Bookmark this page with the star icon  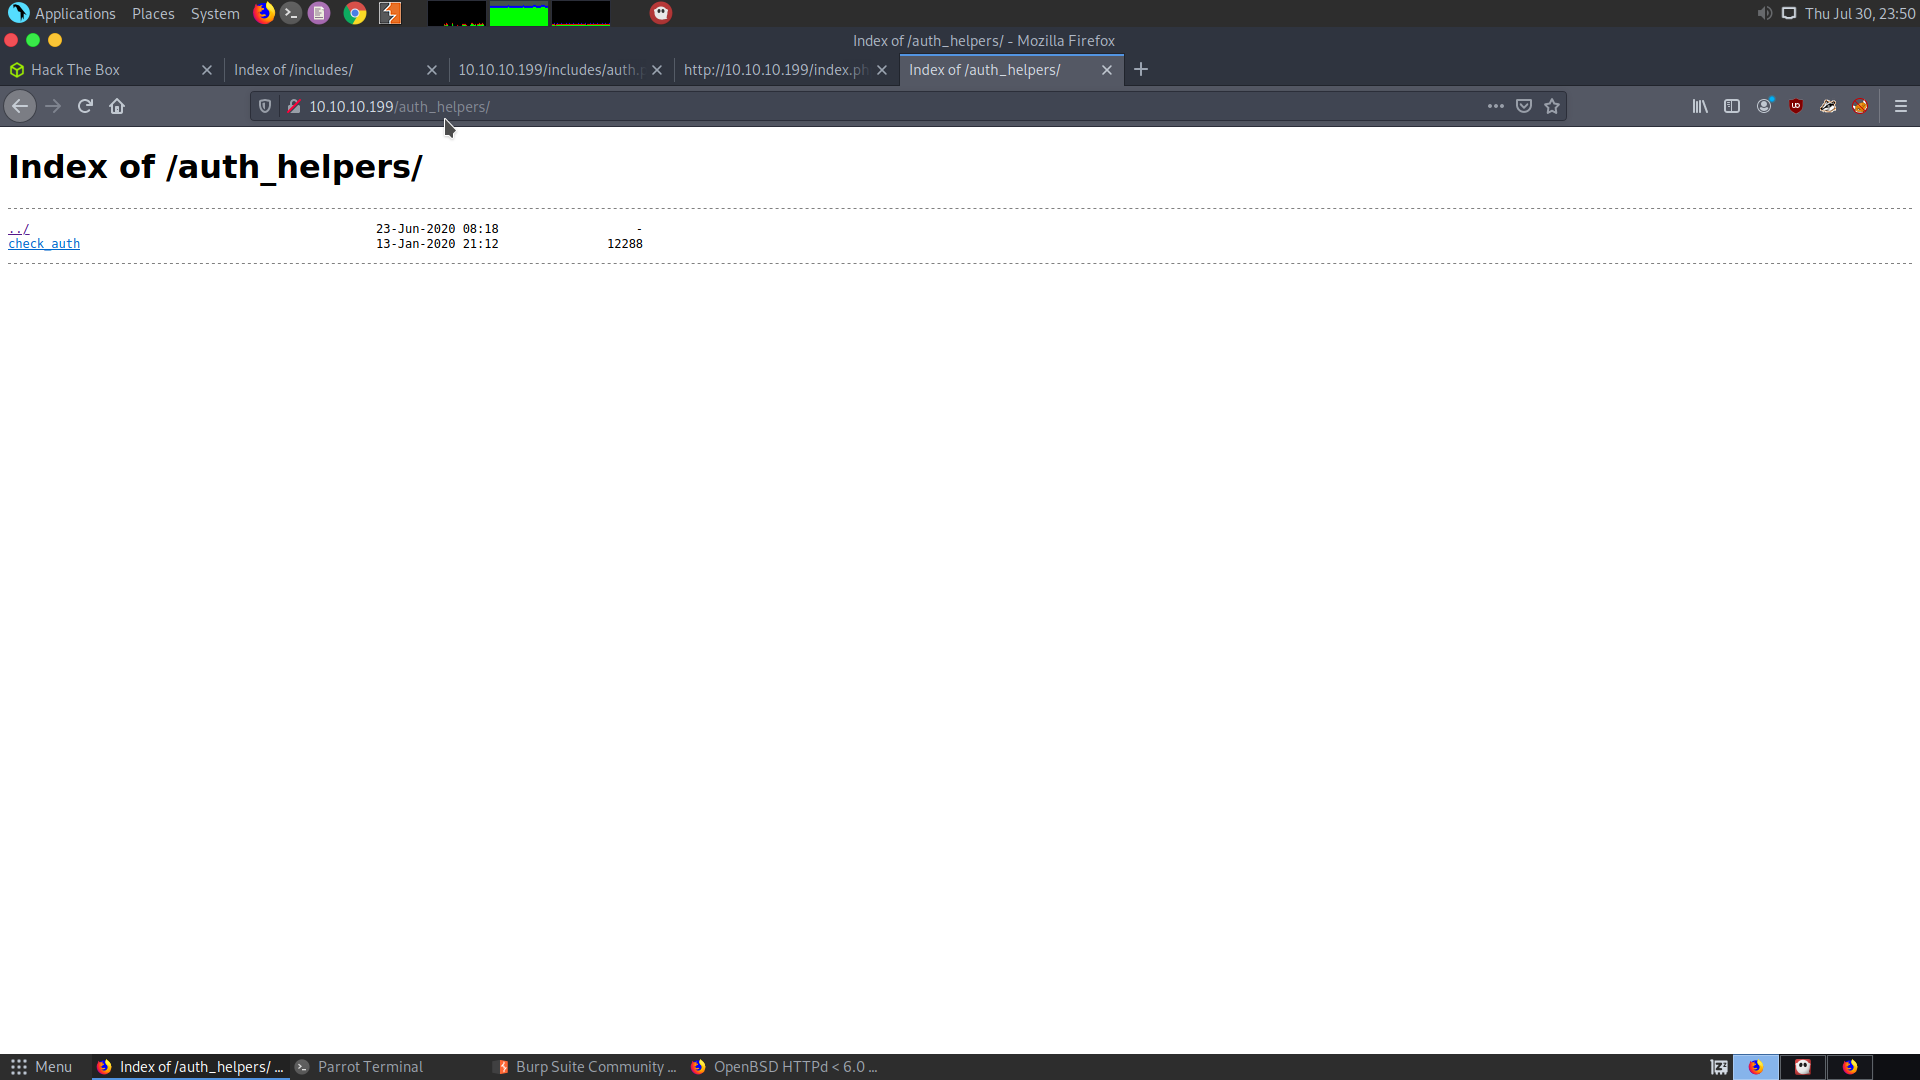[1552, 106]
